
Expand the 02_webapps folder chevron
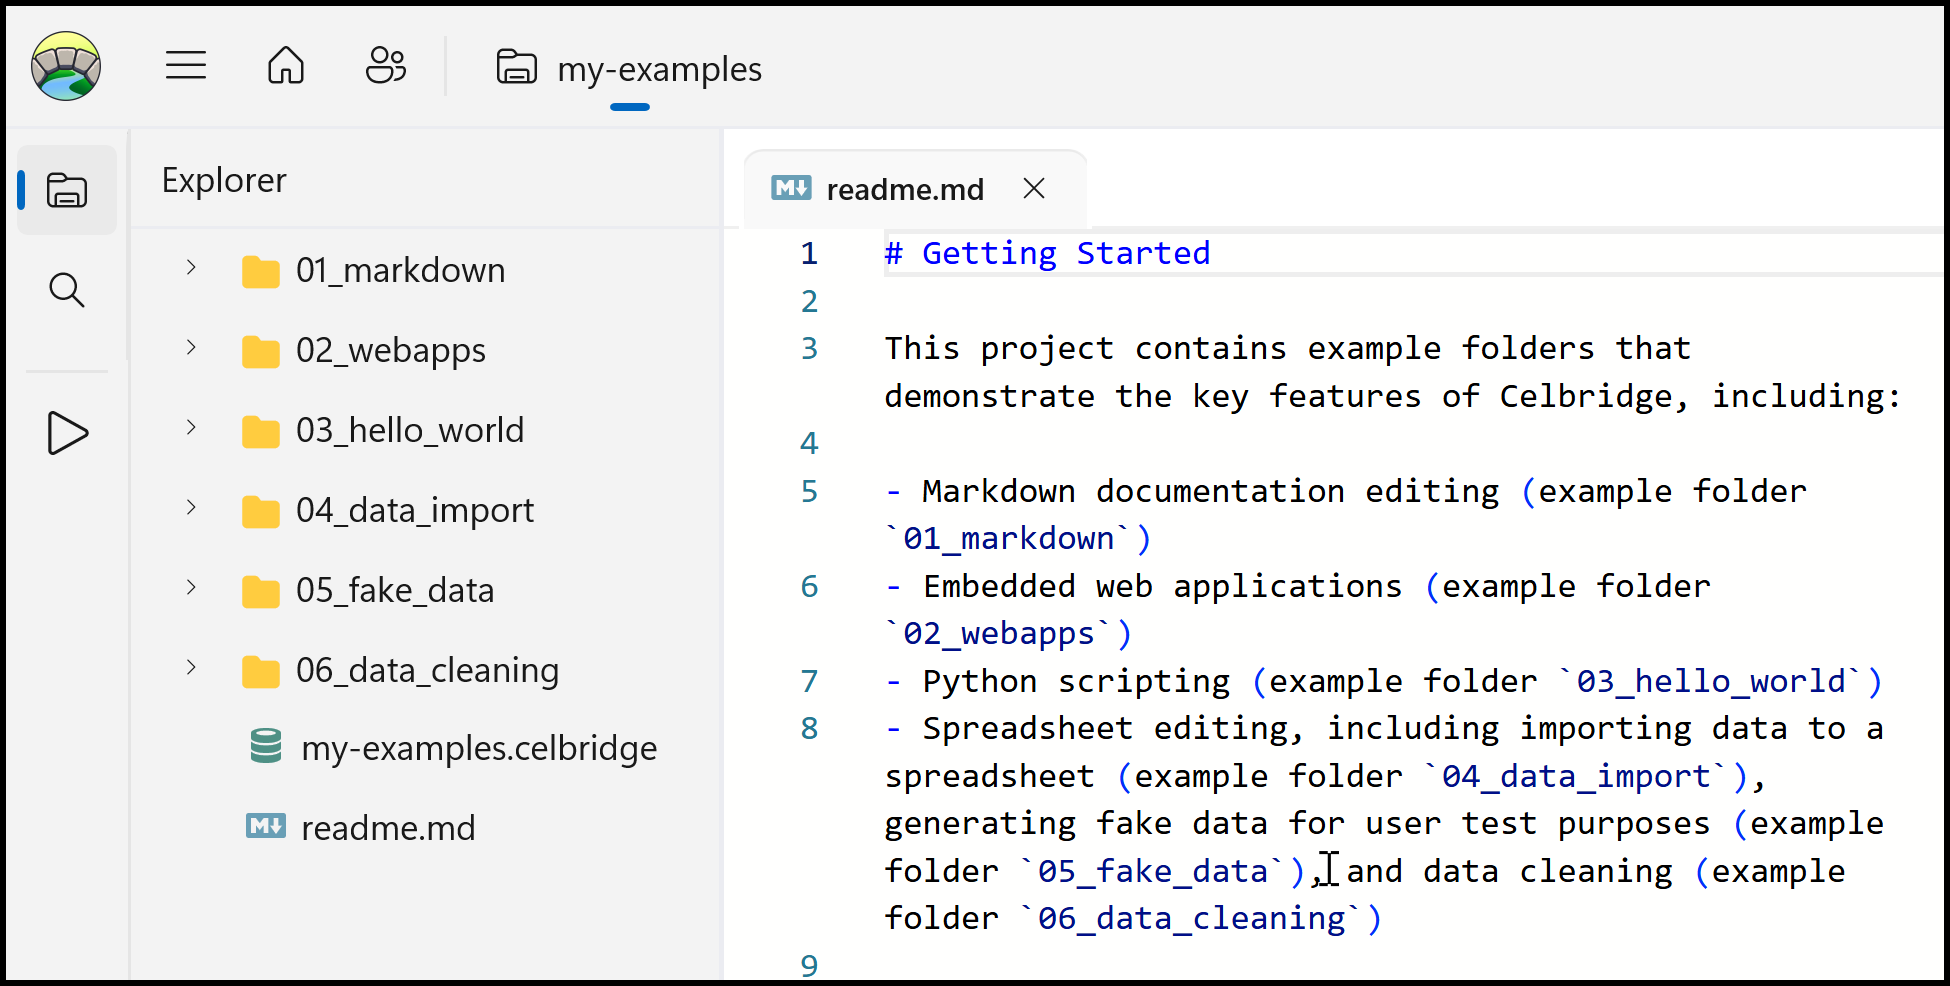point(191,347)
